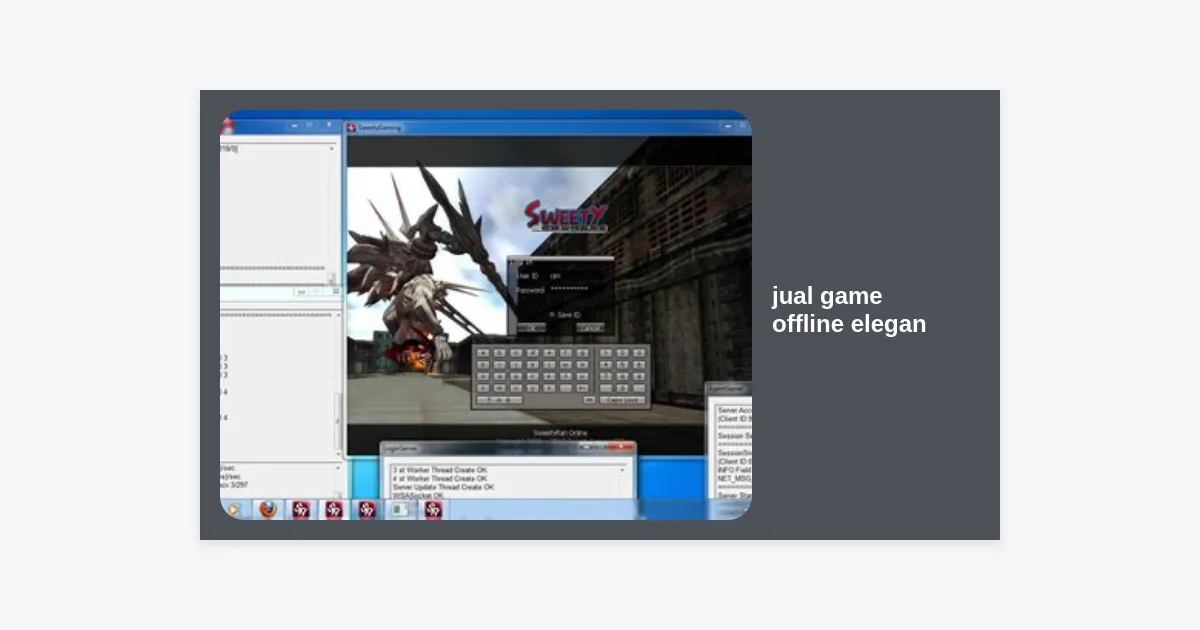The height and width of the screenshot is (630, 1200).
Task: Click the SweetyGaming window title icon
Action: [x=352, y=128]
